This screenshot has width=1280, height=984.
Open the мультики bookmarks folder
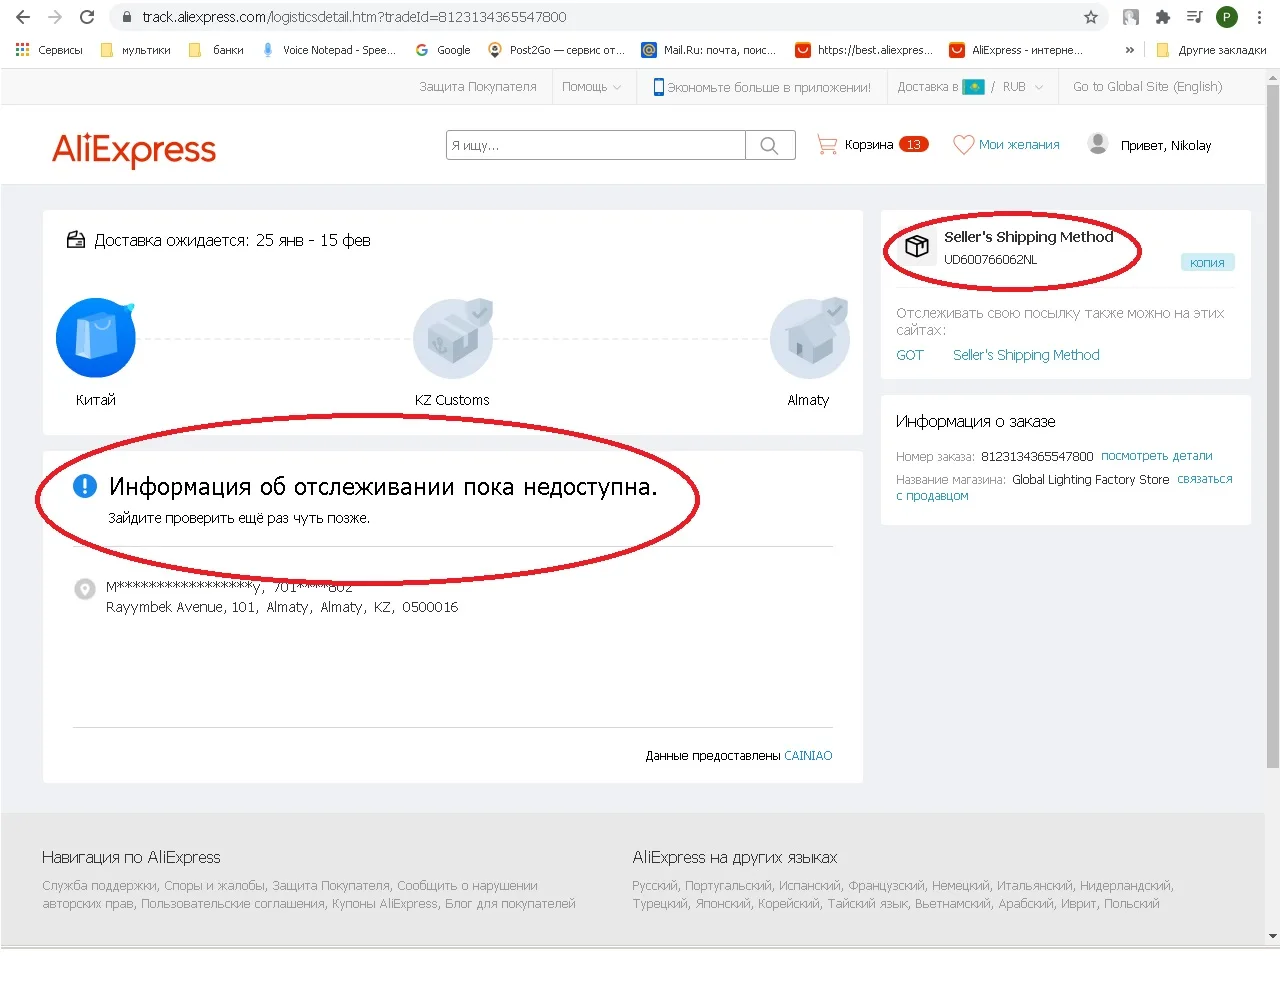click(x=136, y=50)
